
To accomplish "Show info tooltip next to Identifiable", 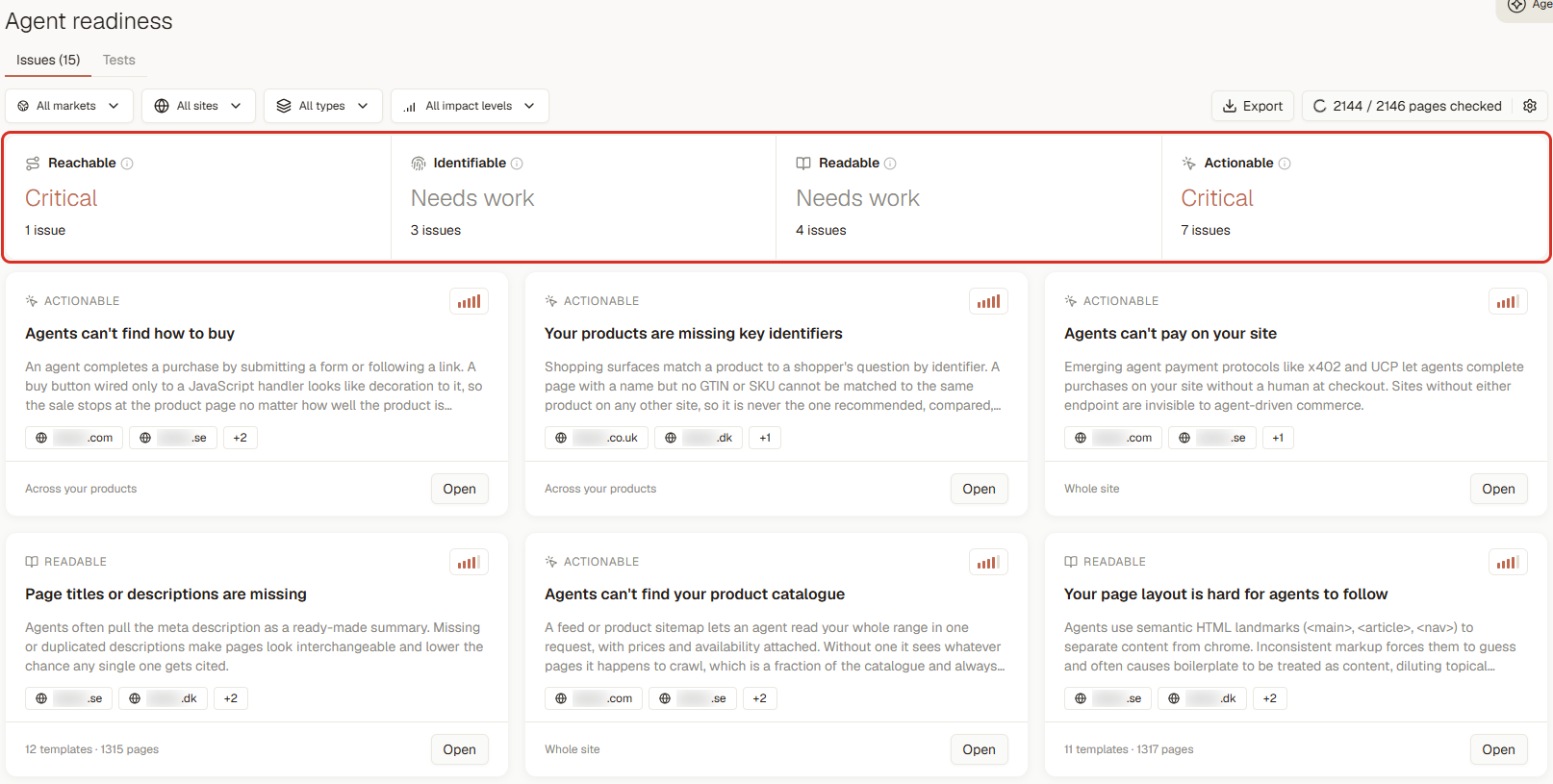I will pyautogui.click(x=517, y=163).
